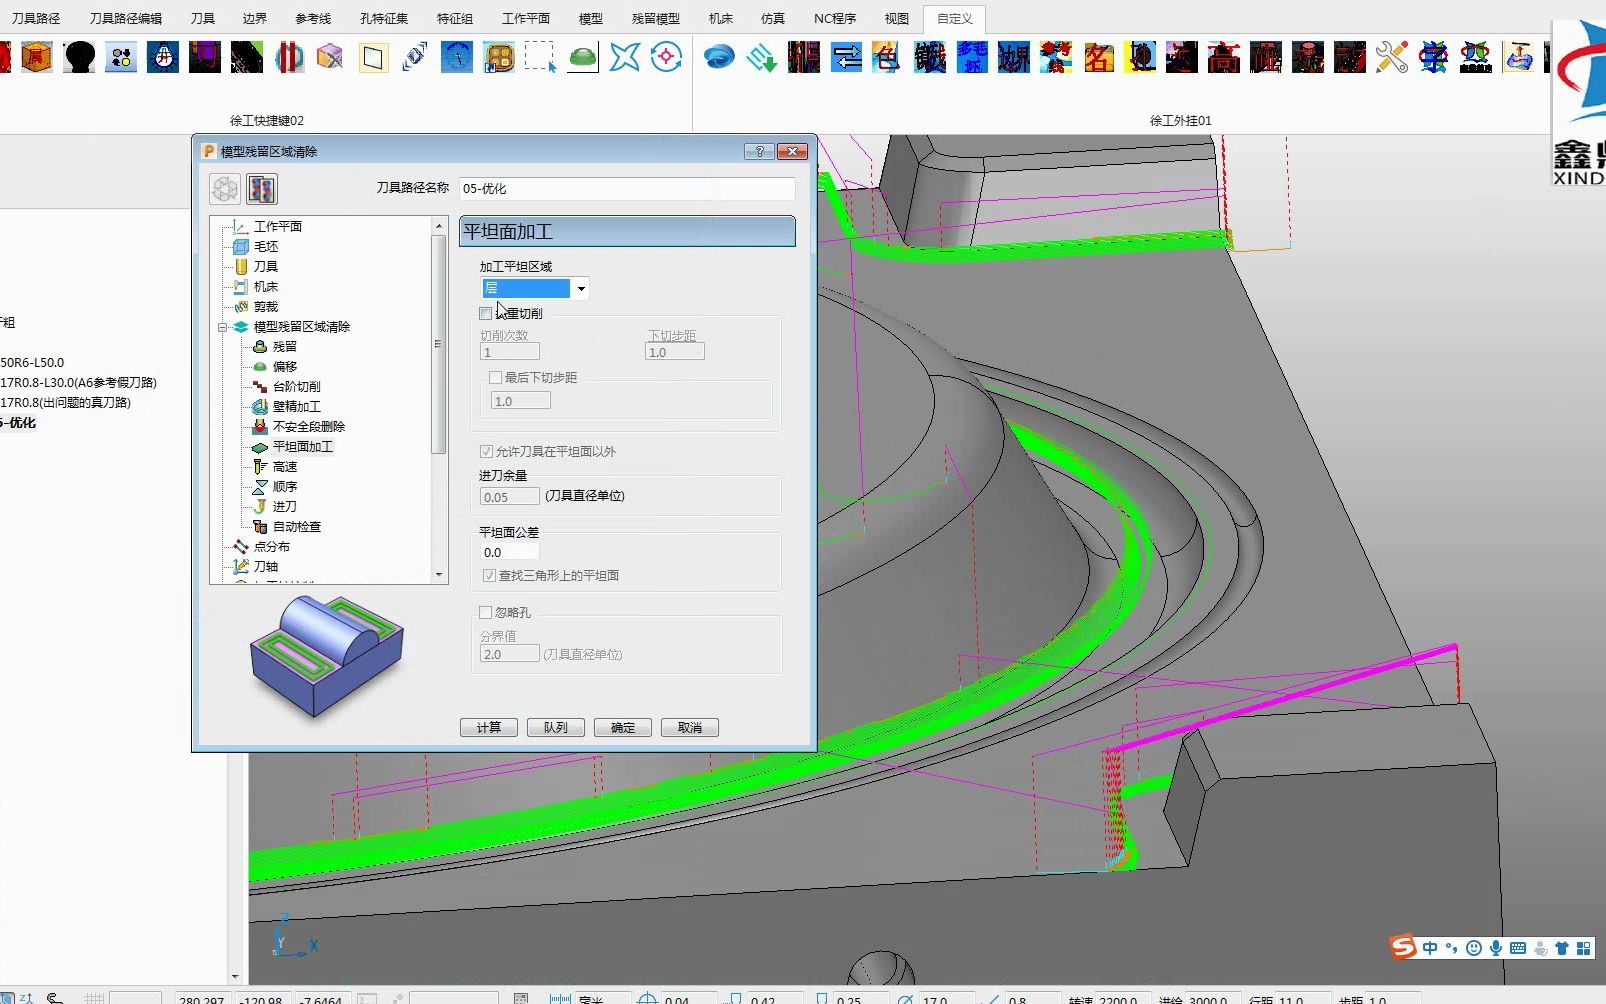Screen dimensions: 1606x1004
Task: Click the orange box block icon
Action: tap(37, 57)
